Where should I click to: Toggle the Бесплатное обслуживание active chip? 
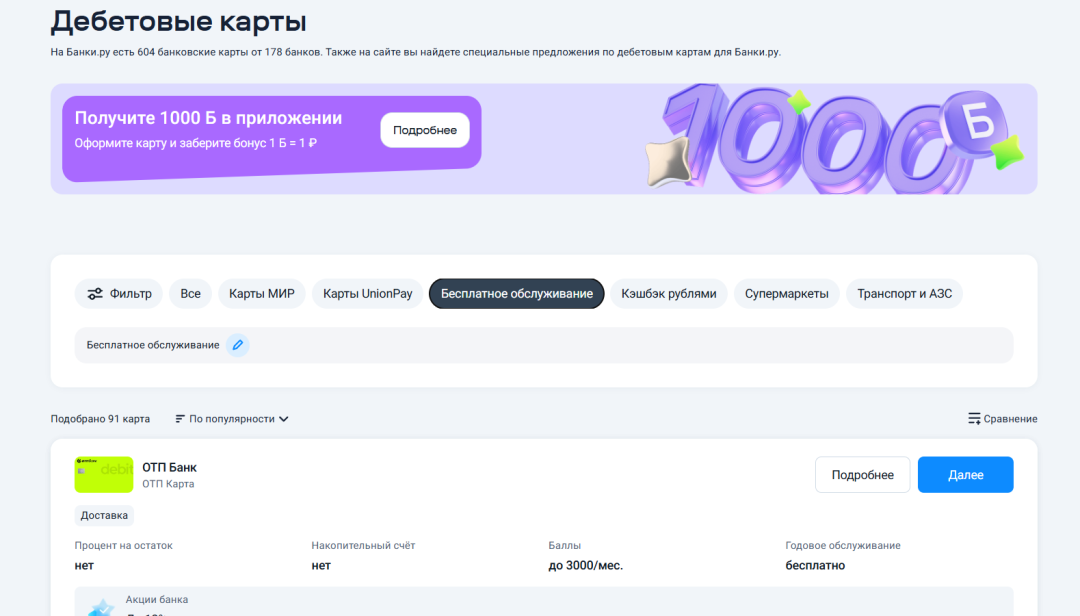517,294
